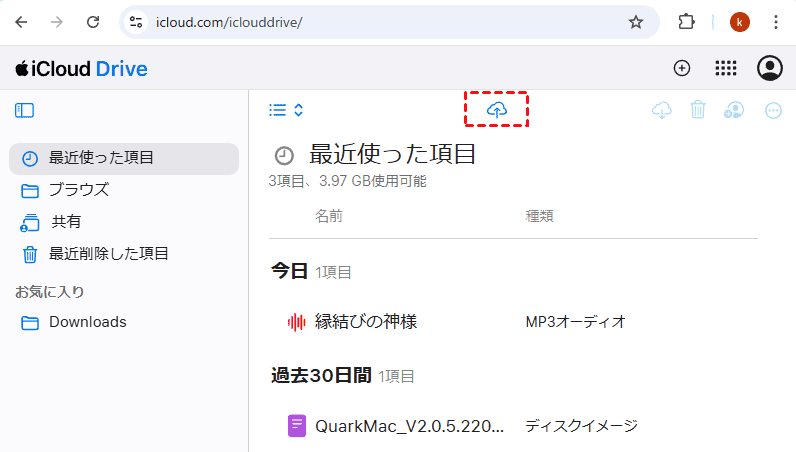Click the plus create new icon
The width and height of the screenshot is (796, 452).
click(x=682, y=68)
